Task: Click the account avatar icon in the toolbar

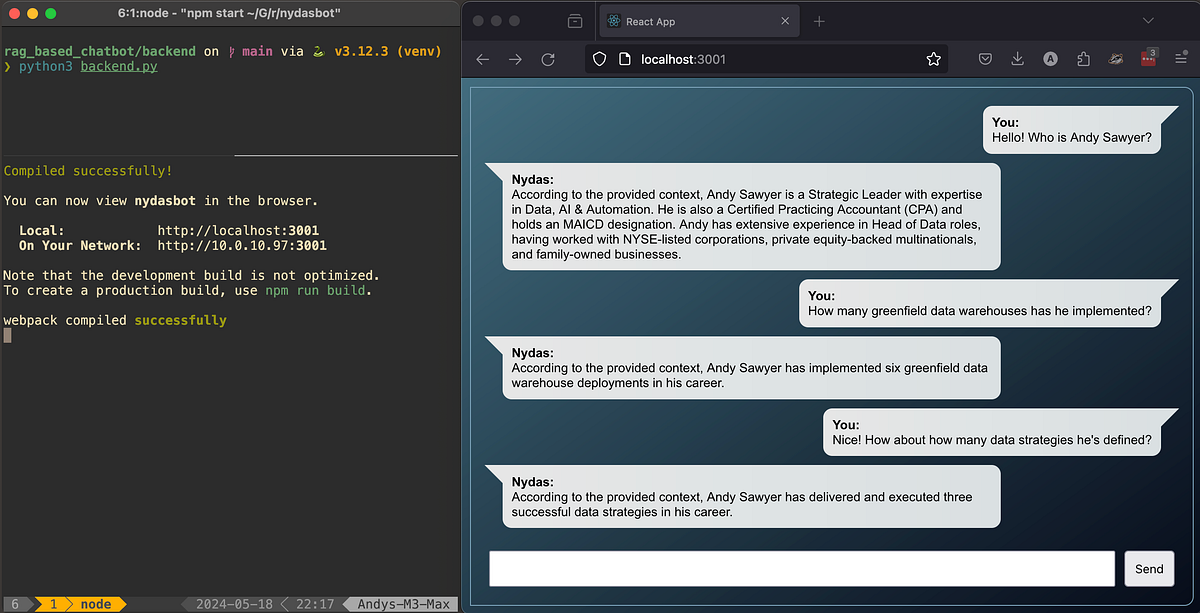Action: coord(1050,59)
